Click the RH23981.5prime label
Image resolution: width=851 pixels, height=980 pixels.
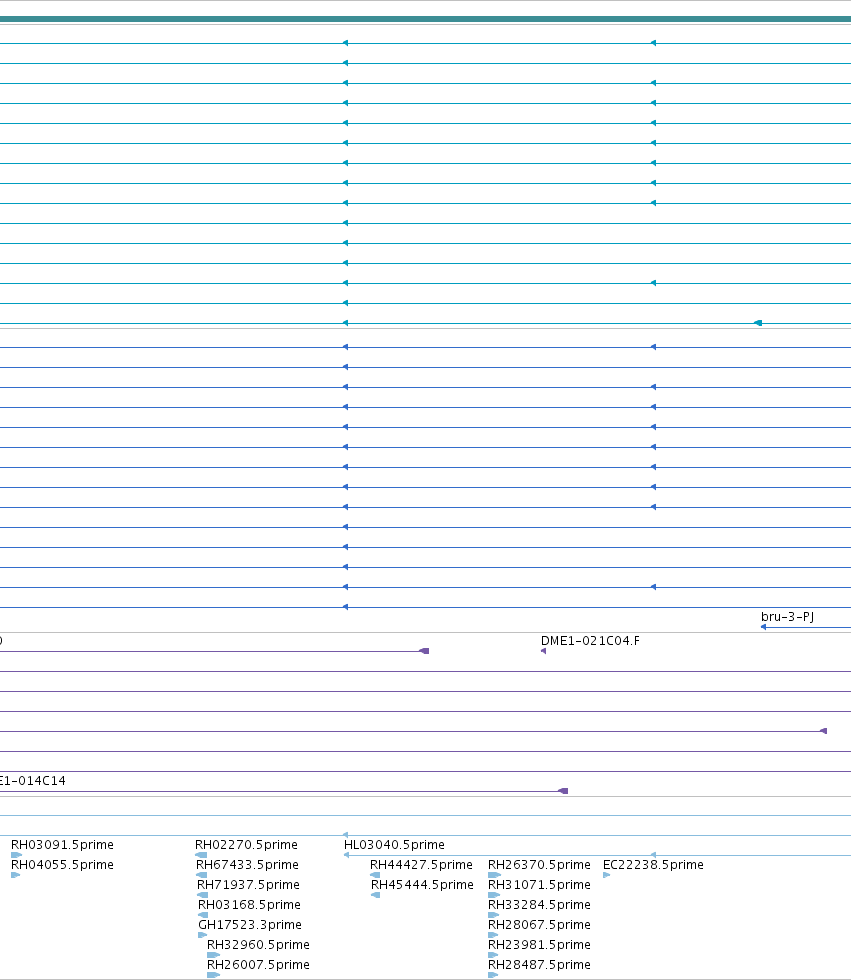pos(539,944)
